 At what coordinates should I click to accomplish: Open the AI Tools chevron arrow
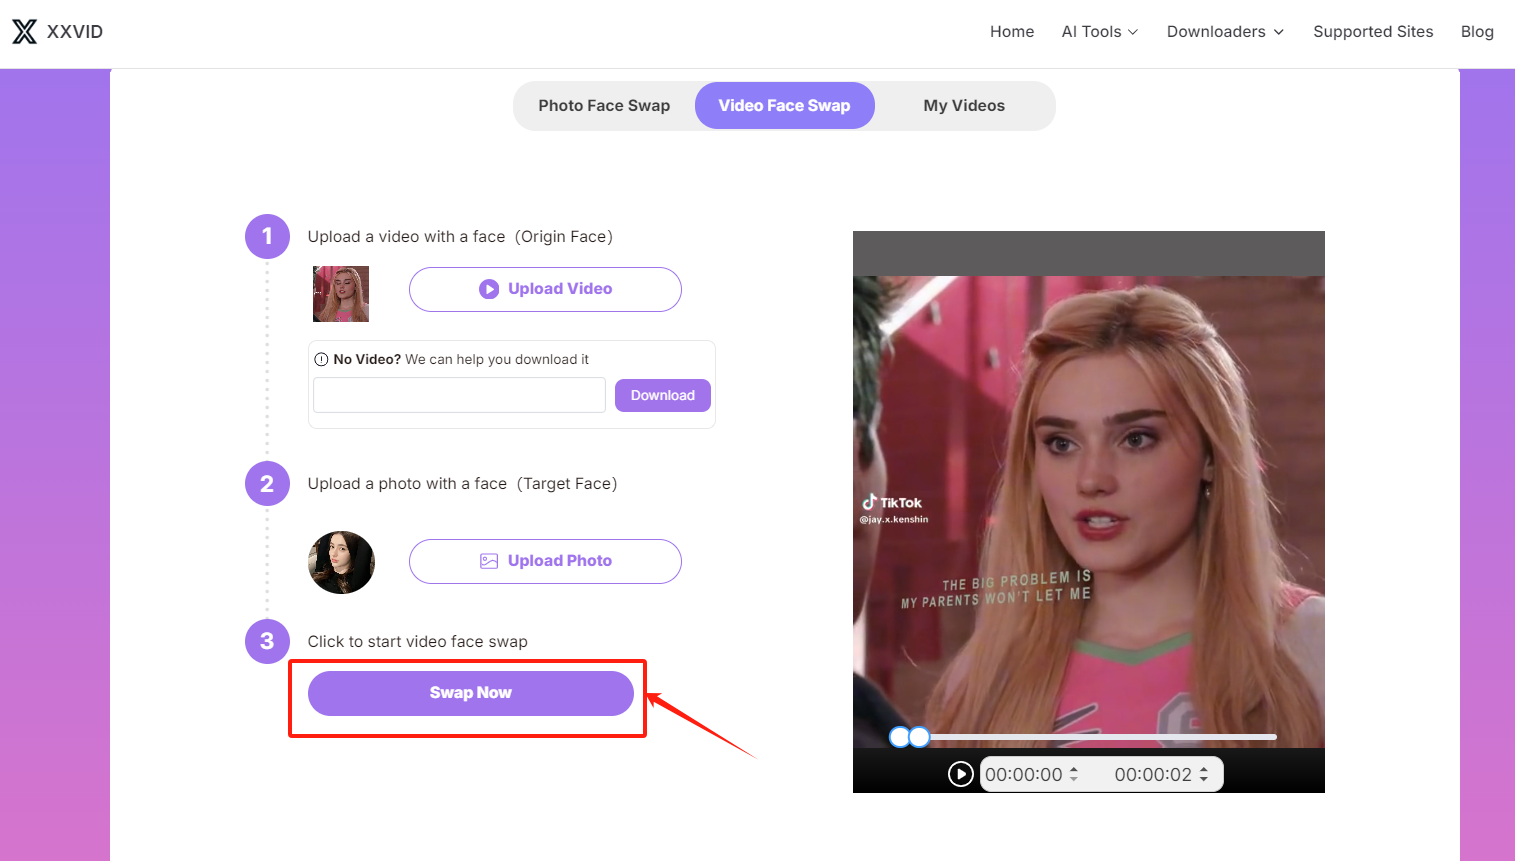point(1133,32)
